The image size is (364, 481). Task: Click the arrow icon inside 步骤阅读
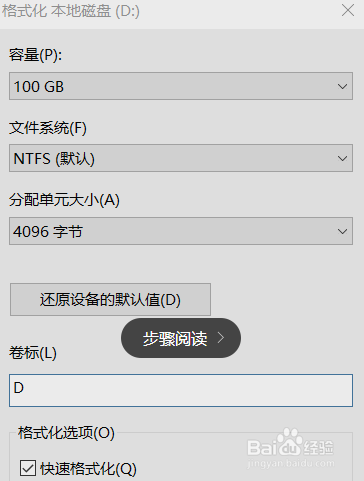221,338
